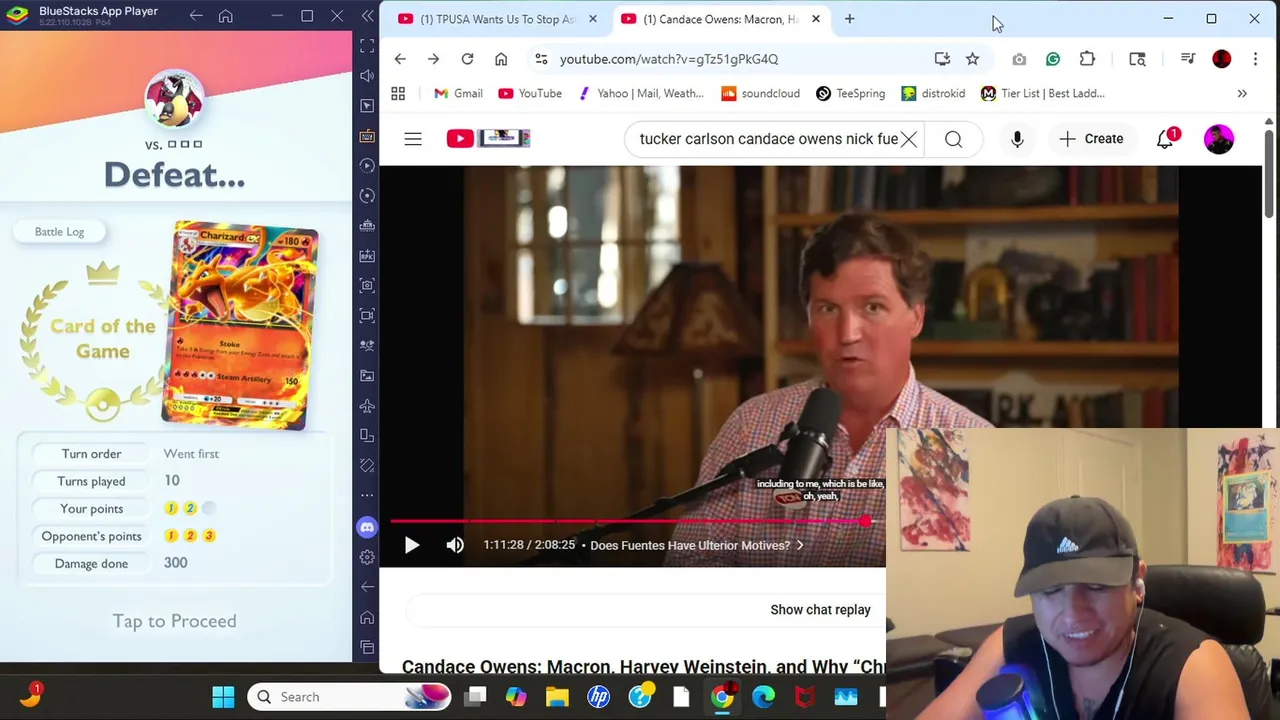Screen dimensions: 1280x720
Task: Open Chrome extensions puzzle icon
Action: pyautogui.click(x=1087, y=59)
